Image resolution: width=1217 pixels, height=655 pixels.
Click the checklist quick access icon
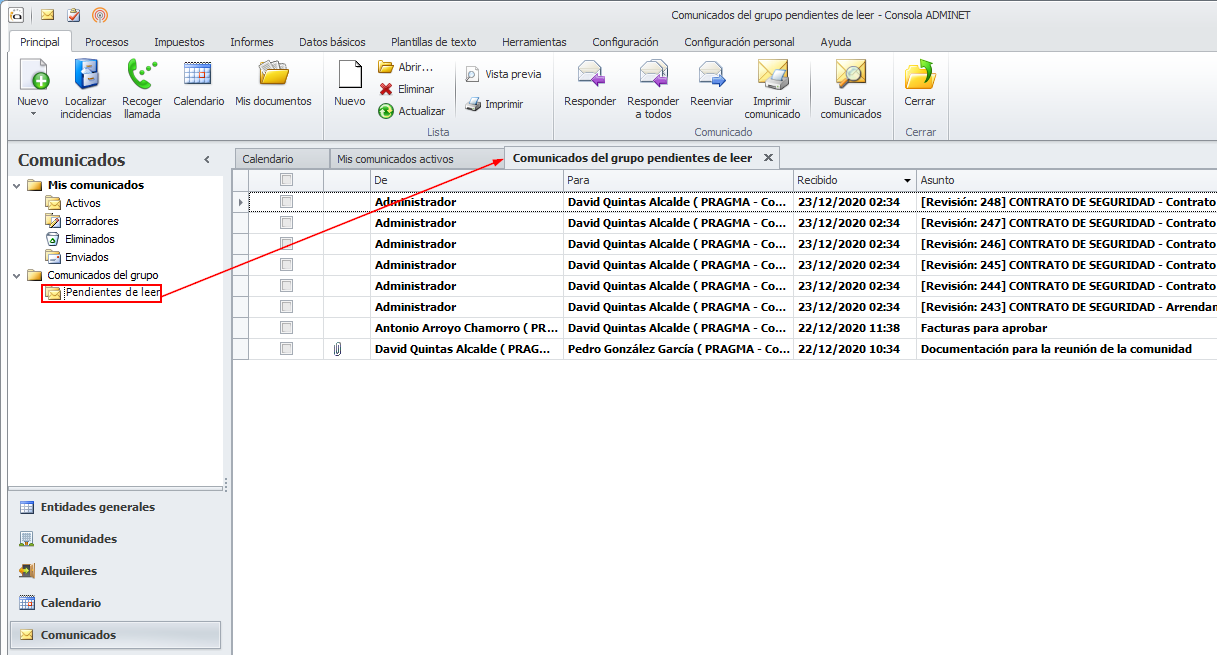(x=73, y=15)
